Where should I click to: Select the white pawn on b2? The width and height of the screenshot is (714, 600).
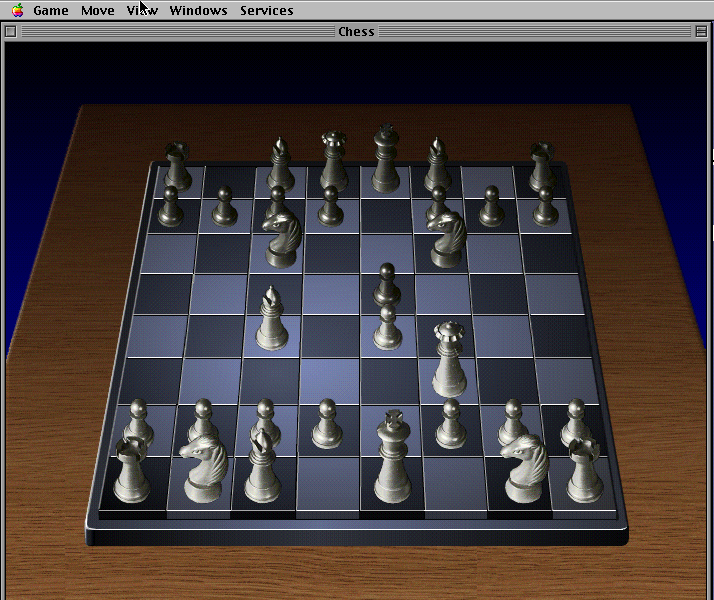[x=203, y=417]
